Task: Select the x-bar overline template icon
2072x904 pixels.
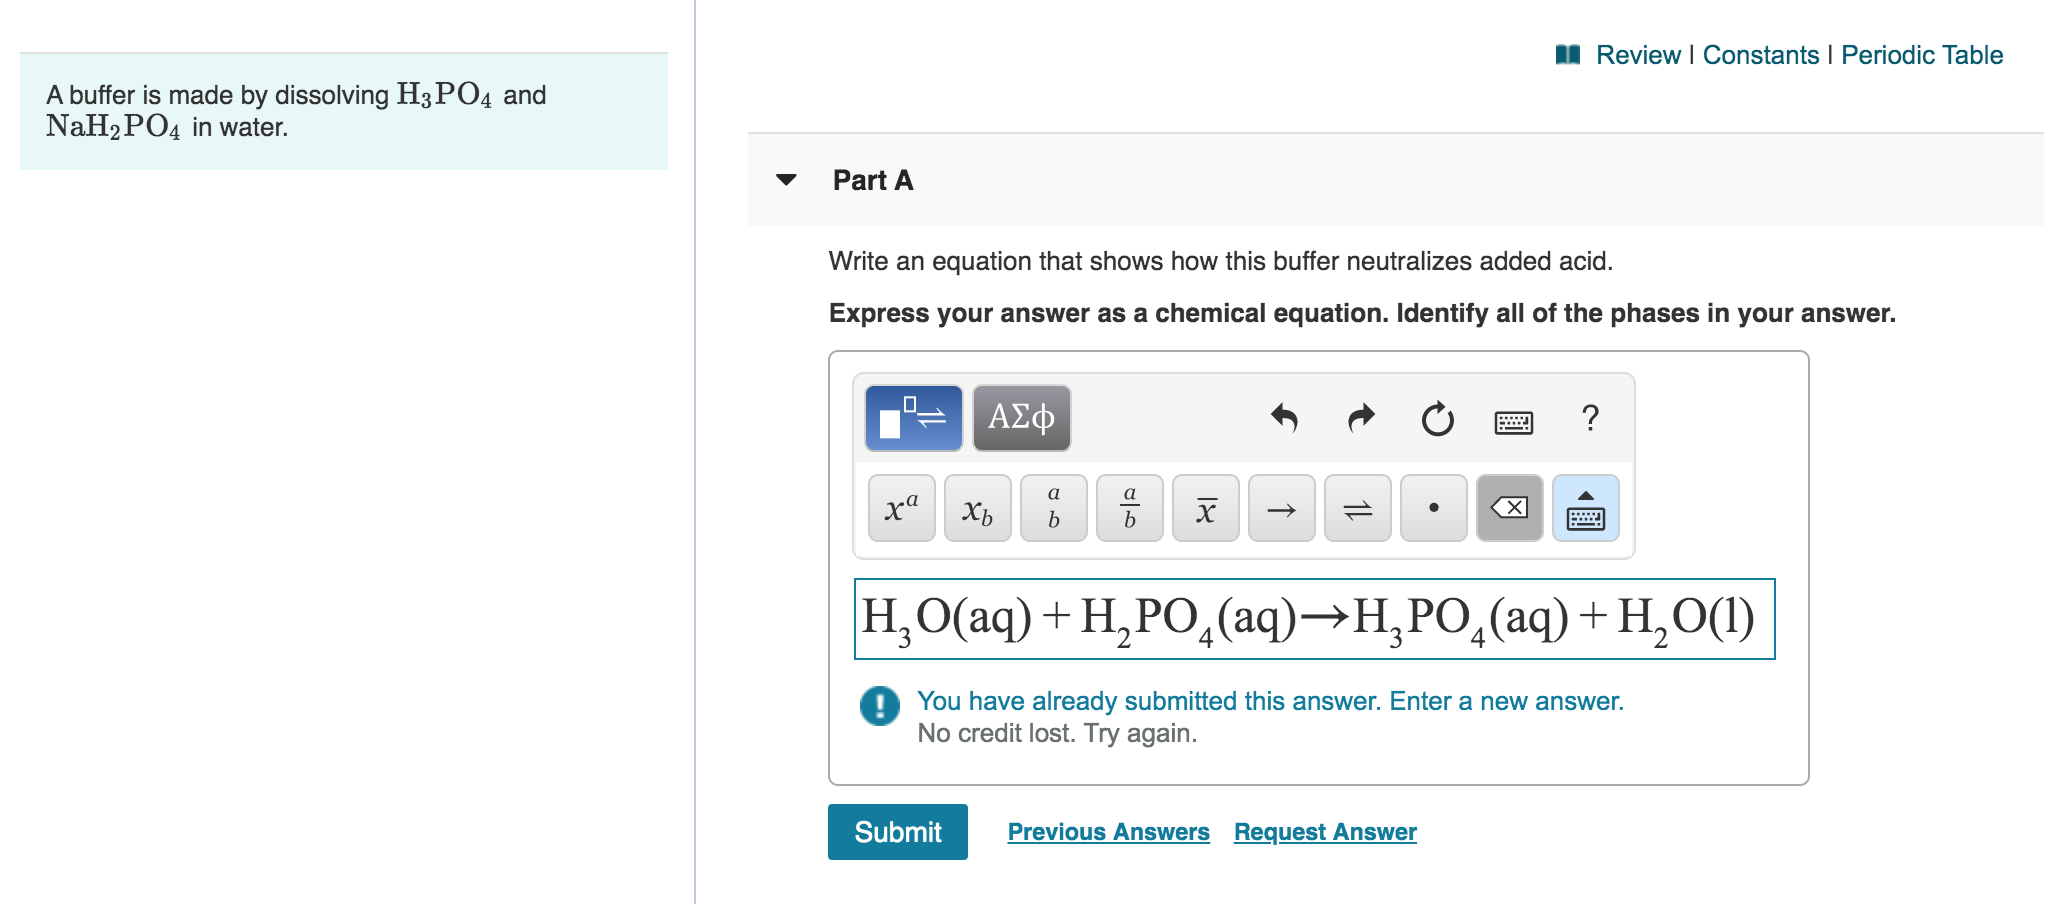Action: (1206, 508)
